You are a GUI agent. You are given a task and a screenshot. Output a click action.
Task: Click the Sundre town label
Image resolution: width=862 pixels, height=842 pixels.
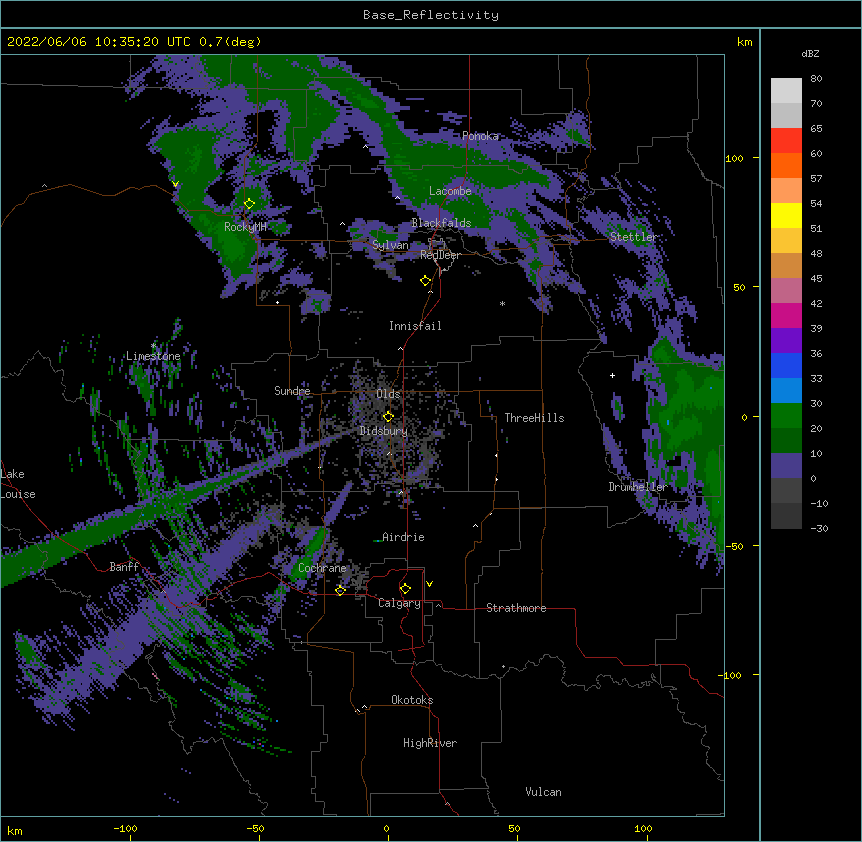[292, 391]
